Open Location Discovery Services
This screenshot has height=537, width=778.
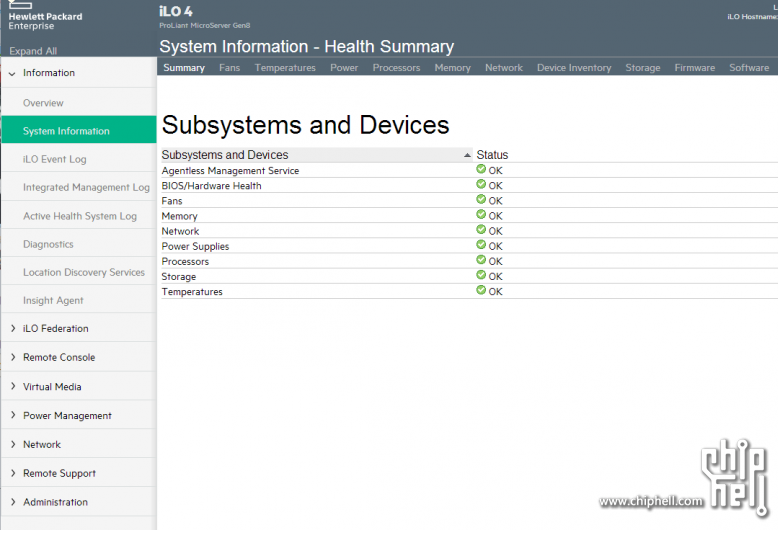[84, 272]
